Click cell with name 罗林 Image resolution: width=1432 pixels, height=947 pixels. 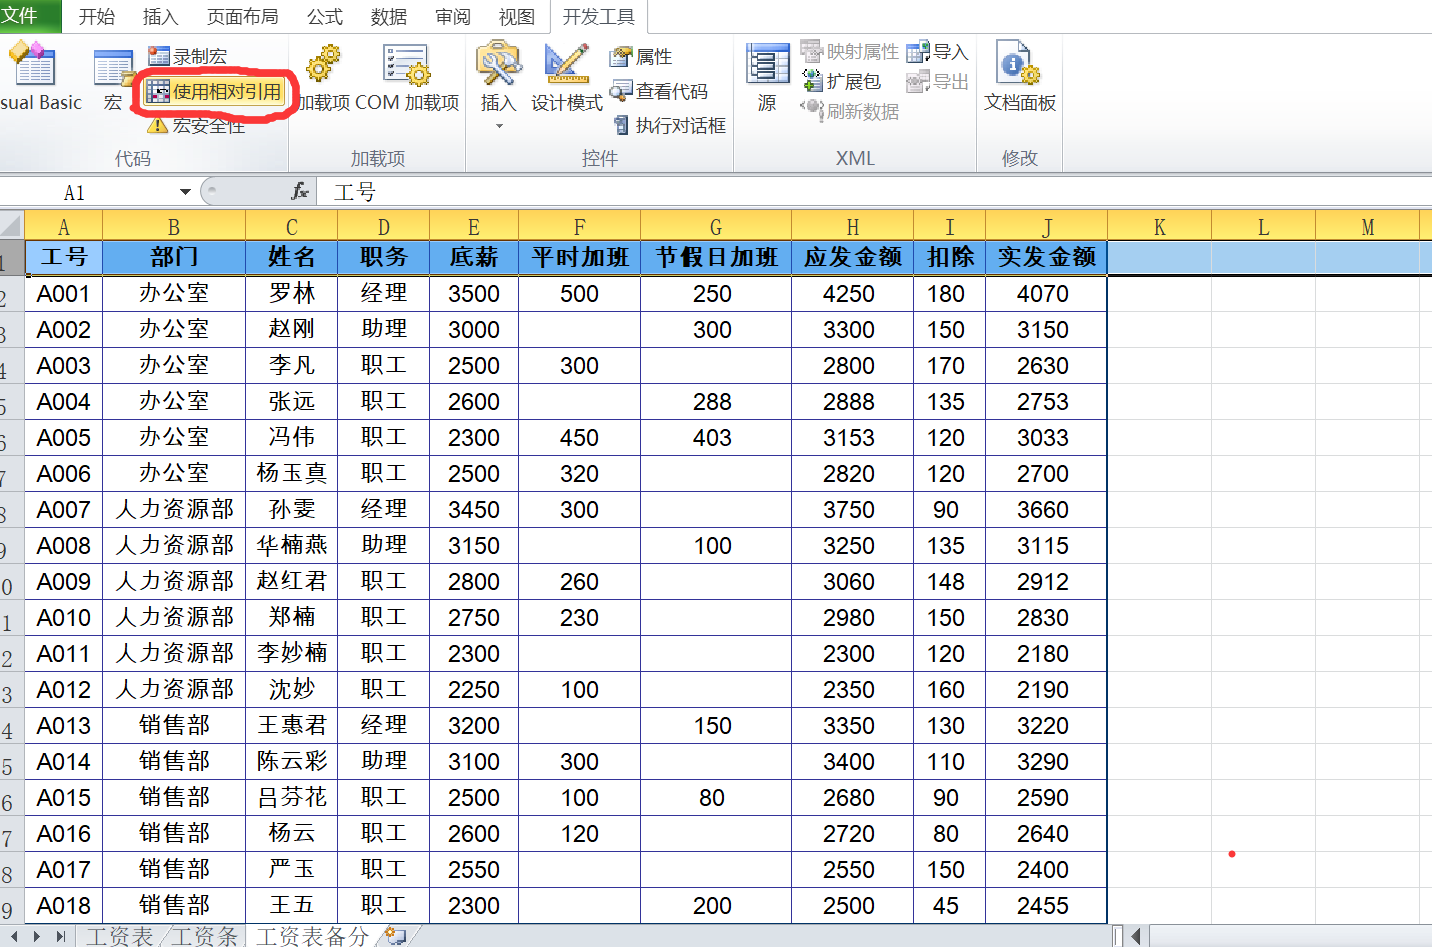coord(291,294)
